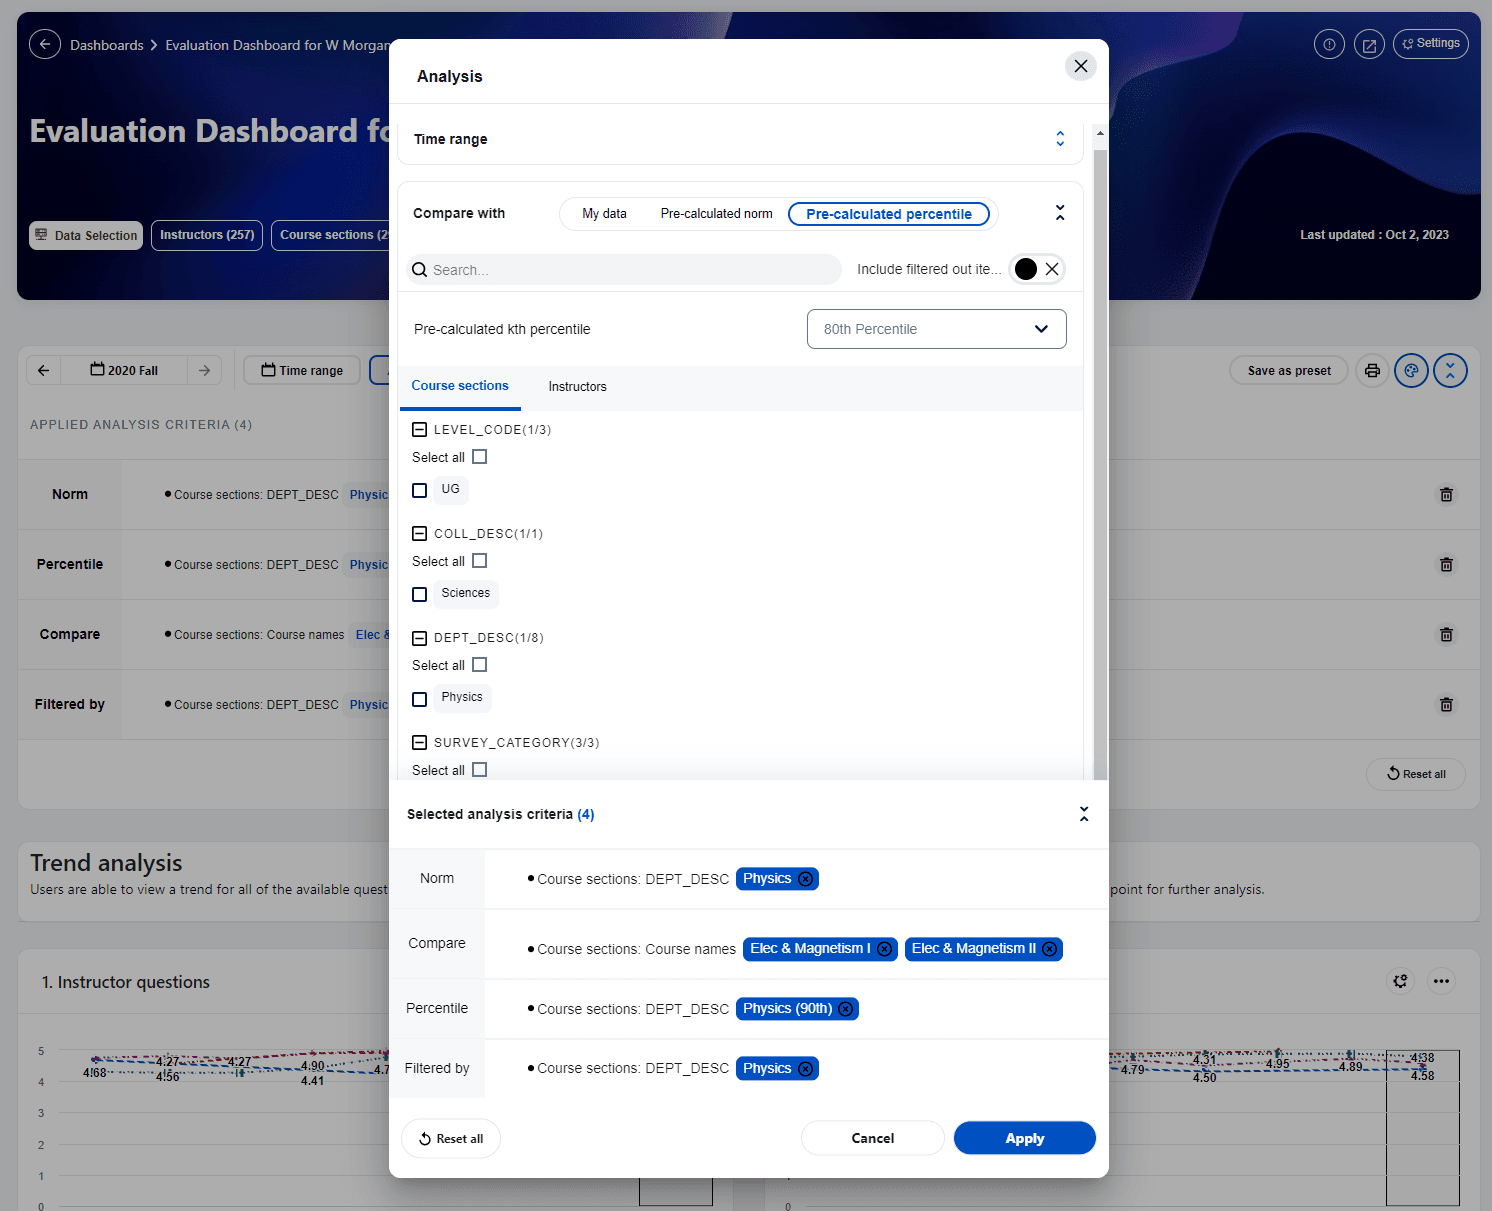Click Save as preset

[1289, 371]
